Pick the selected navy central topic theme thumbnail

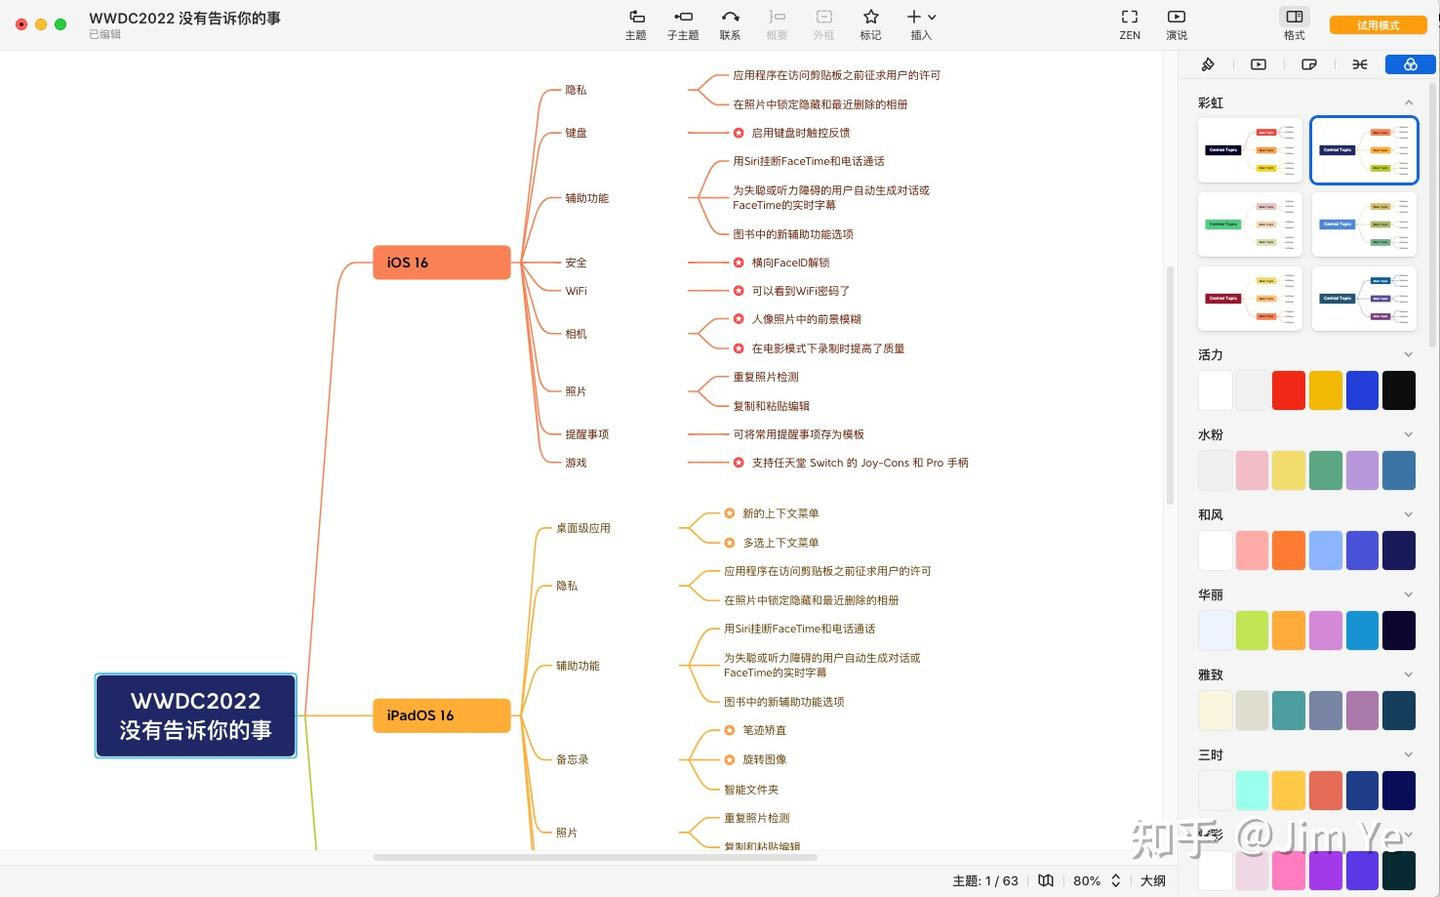1364,150
